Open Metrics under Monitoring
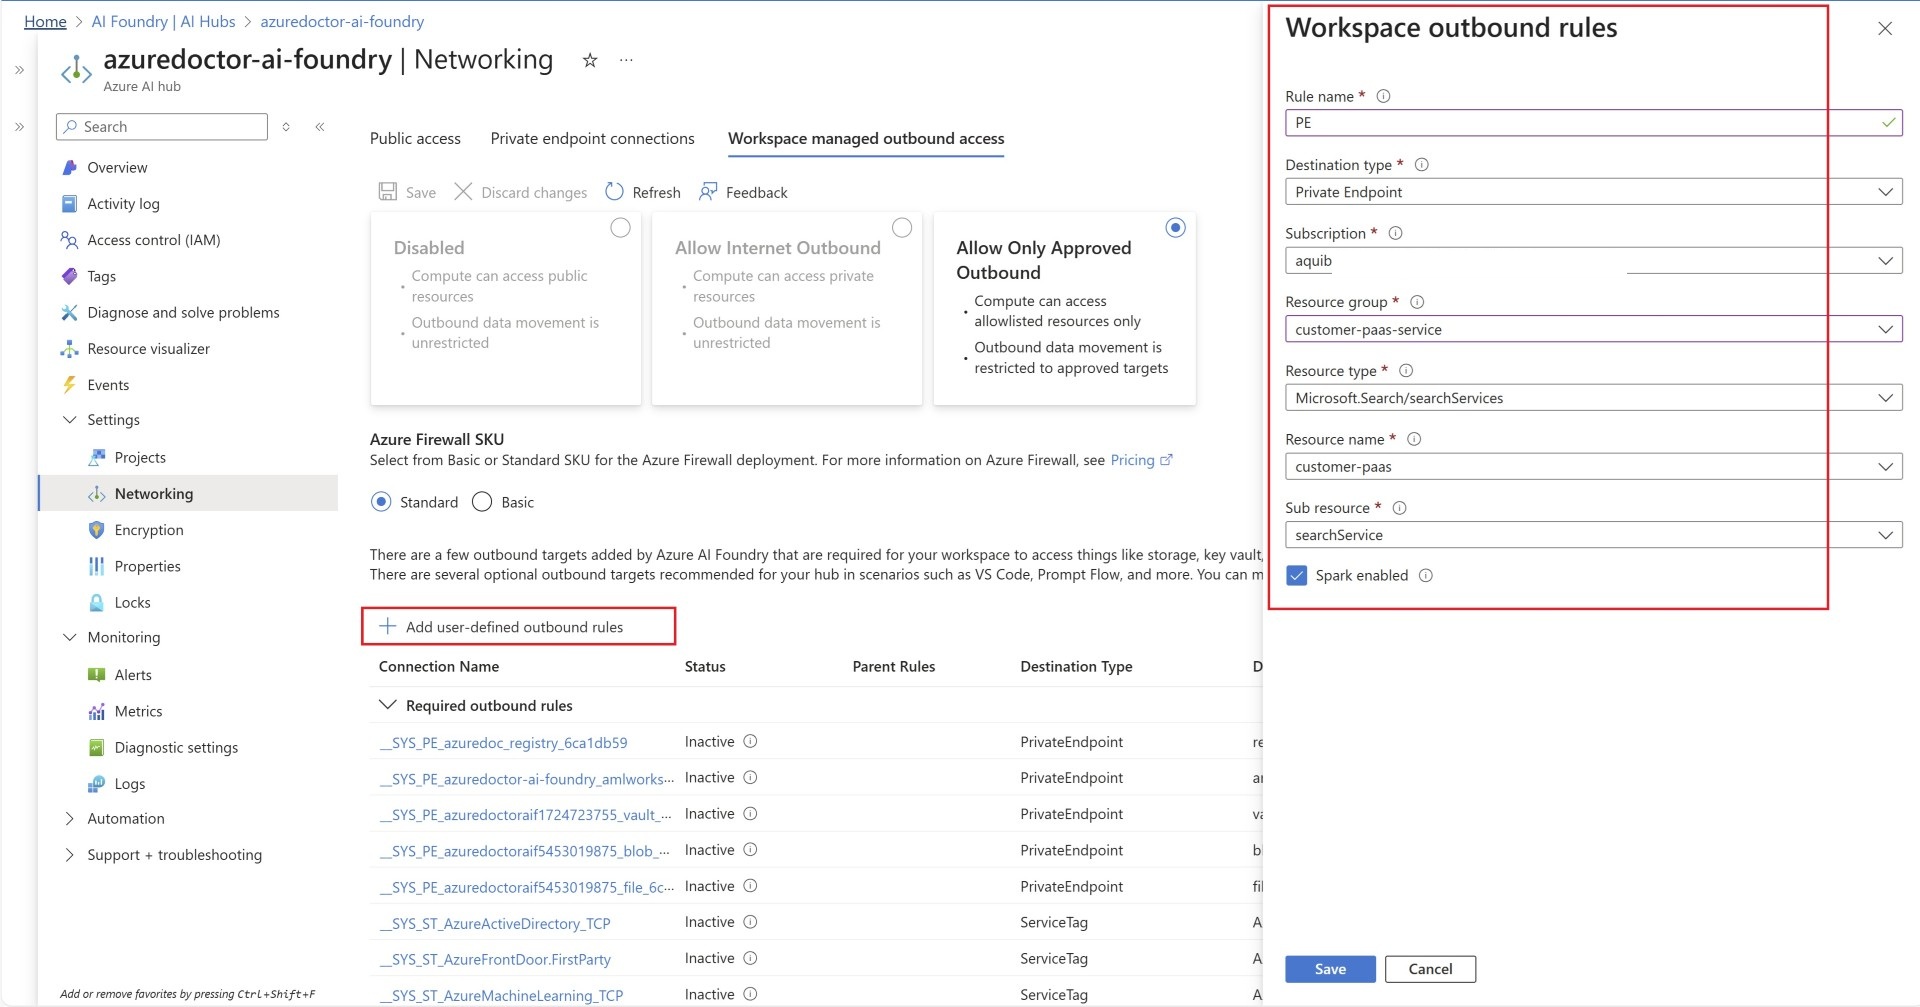This screenshot has height=1007, width=1920. coord(138,711)
